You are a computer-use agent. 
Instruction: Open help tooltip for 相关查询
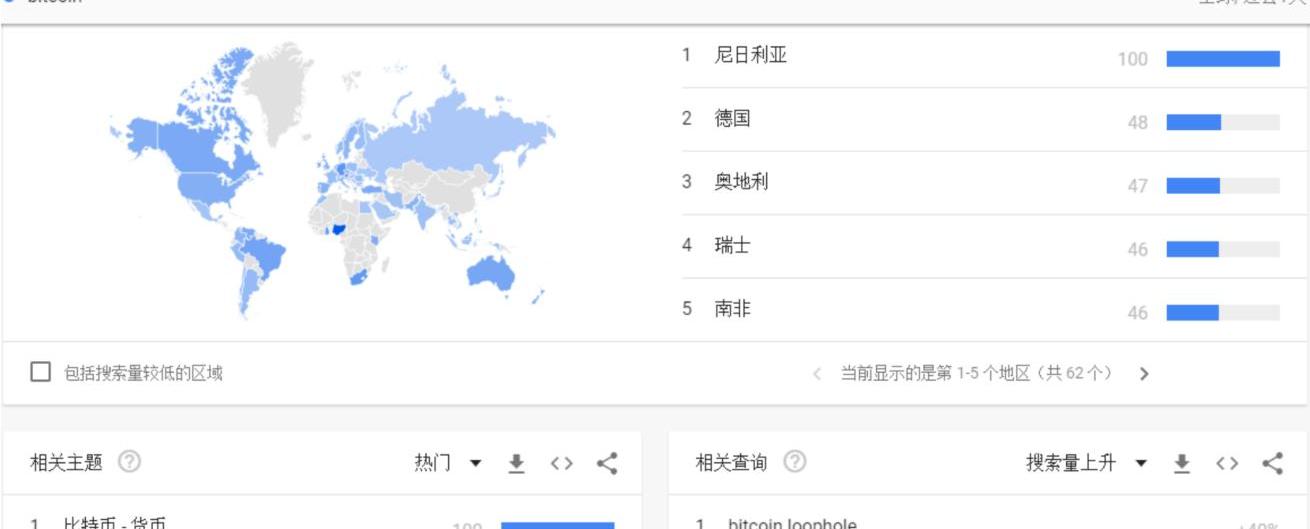pyautogui.click(x=795, y=462)
